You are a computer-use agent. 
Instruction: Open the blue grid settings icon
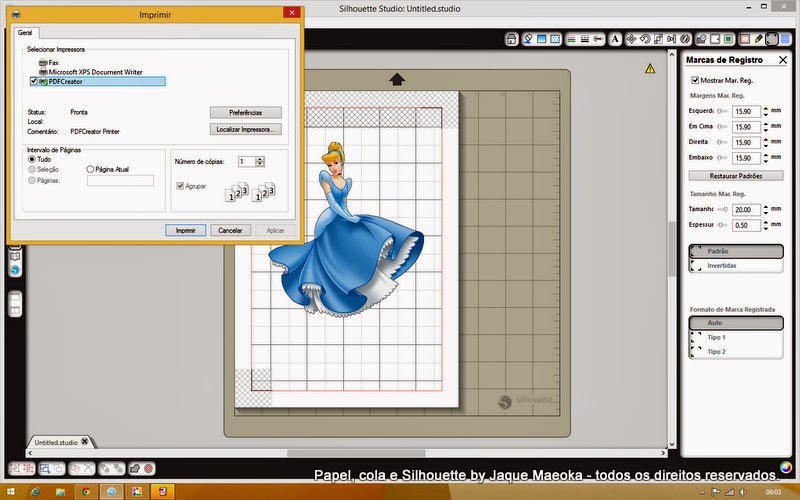click(785, 39)
